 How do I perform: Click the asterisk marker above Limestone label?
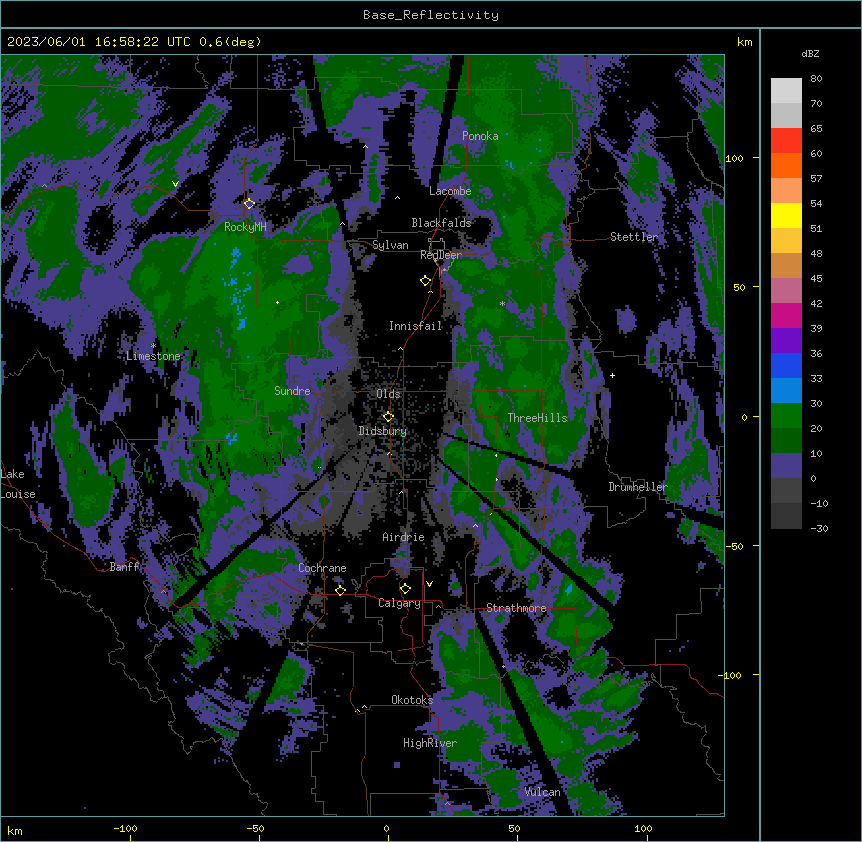(153, 345)
